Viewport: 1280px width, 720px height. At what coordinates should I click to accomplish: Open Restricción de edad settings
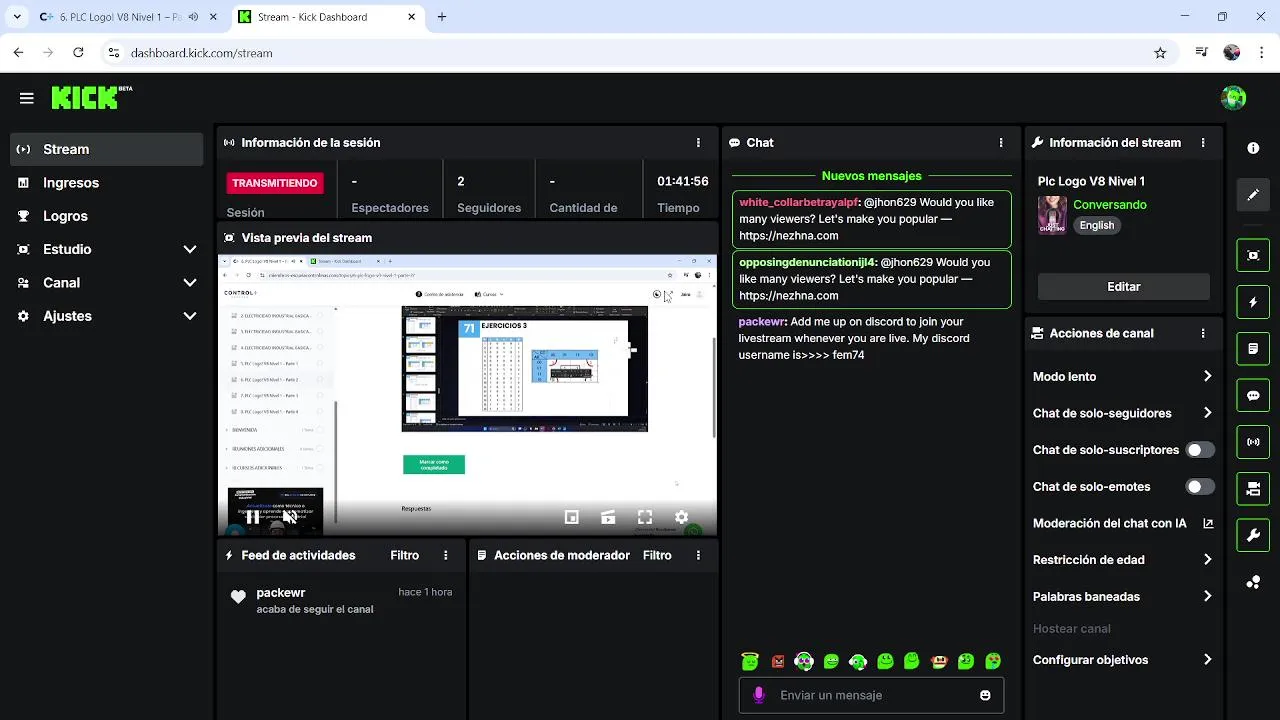(x=1123, y=560)
